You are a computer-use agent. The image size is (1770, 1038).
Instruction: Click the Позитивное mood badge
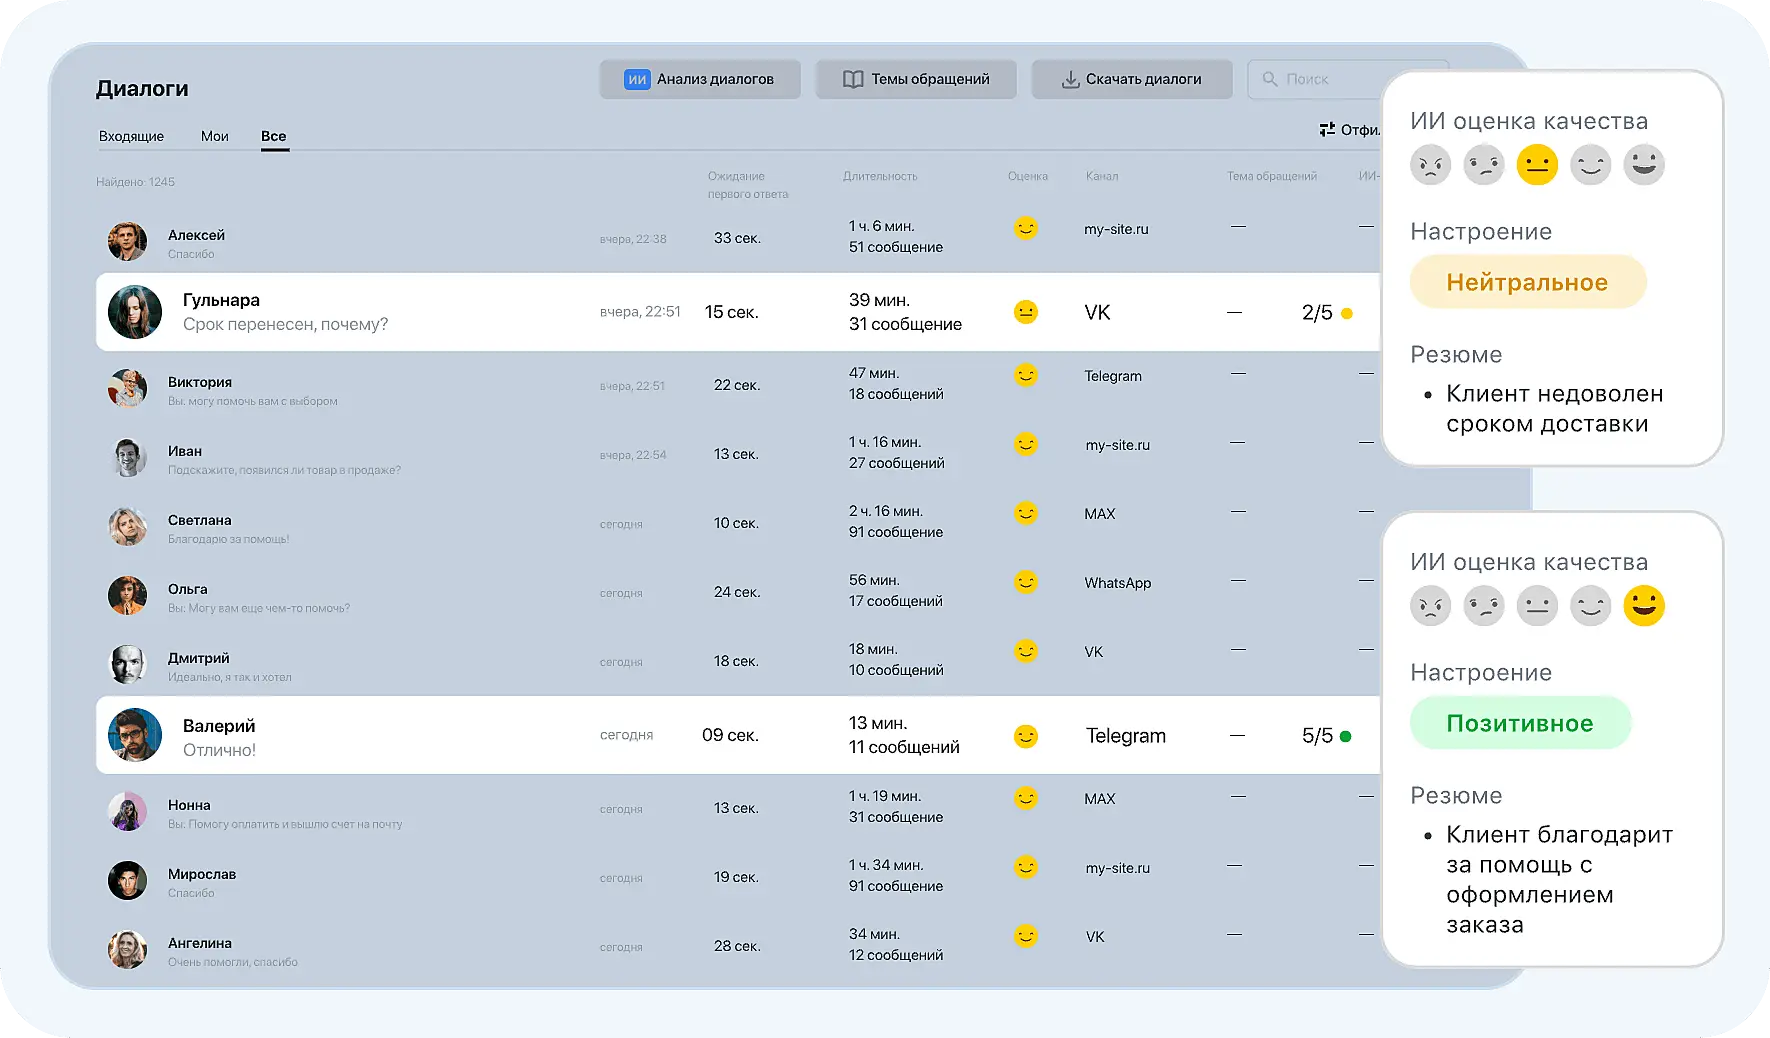pyautogui.click(x=1520, y=723)
